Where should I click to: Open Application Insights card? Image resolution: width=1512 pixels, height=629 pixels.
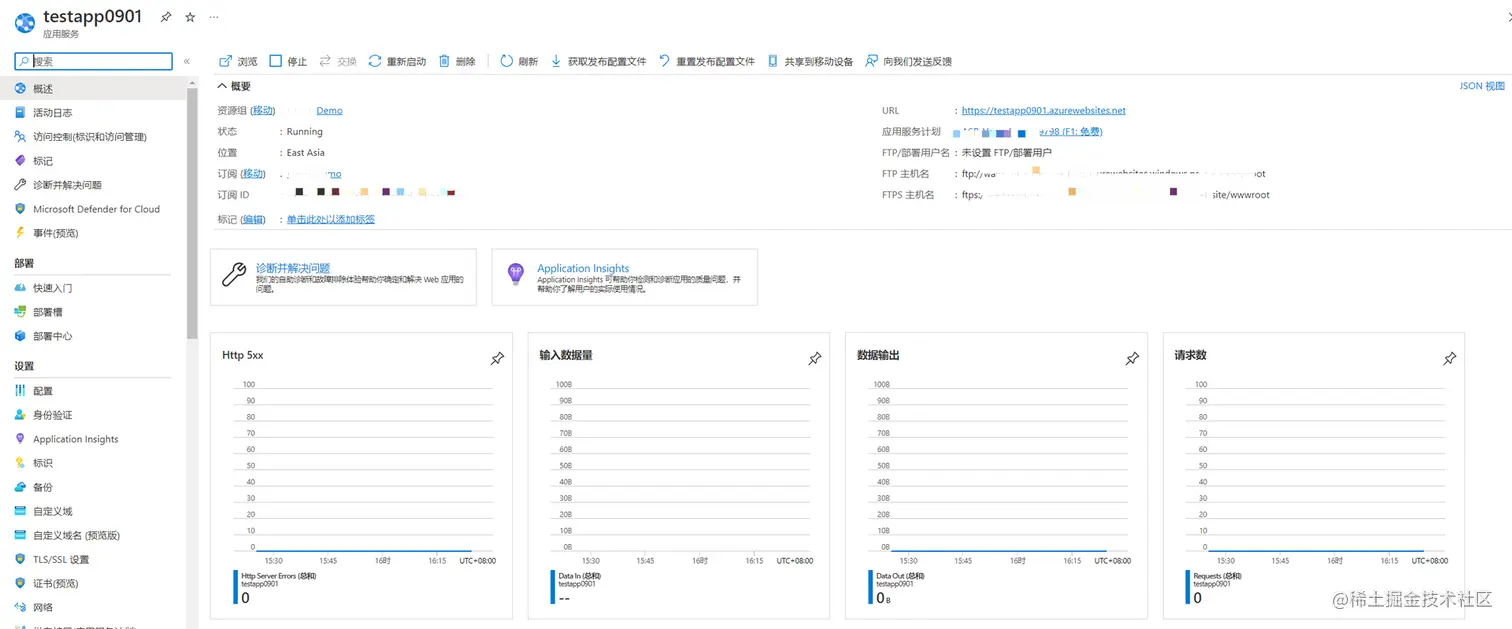pos(624,277)
